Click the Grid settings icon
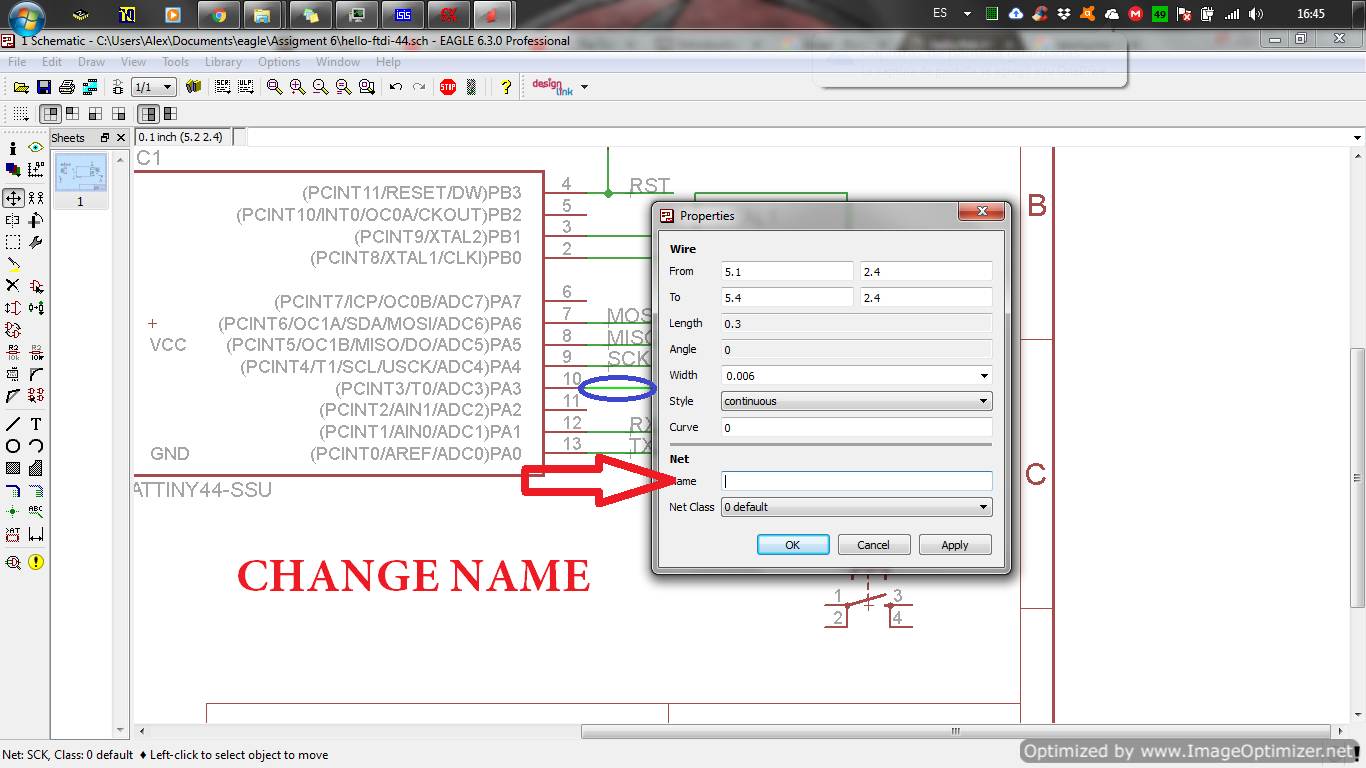1366x768 pixels. point(20,114)
